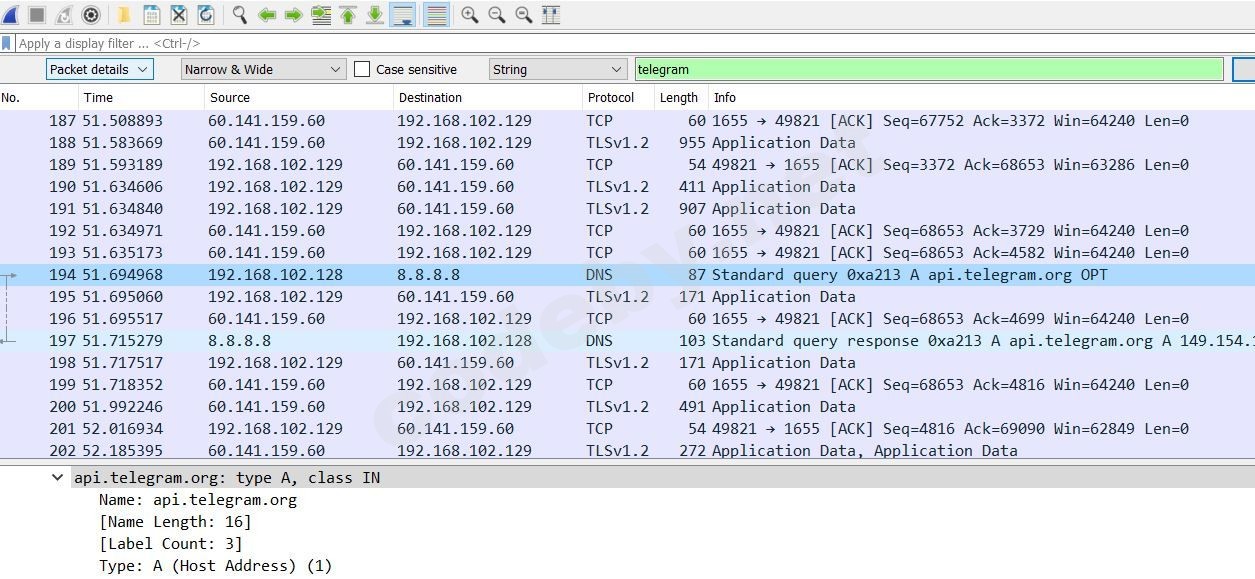Screen dimensions: 1255x579
Task: Click the search field containing telegram
Action: coord(928,69)
